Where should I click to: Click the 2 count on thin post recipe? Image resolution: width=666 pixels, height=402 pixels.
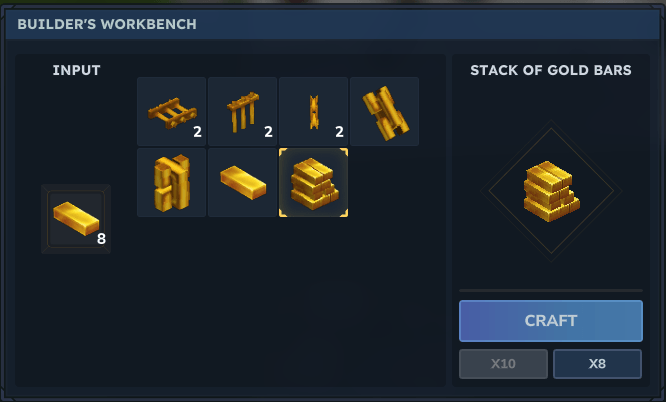tap(339, 132)
